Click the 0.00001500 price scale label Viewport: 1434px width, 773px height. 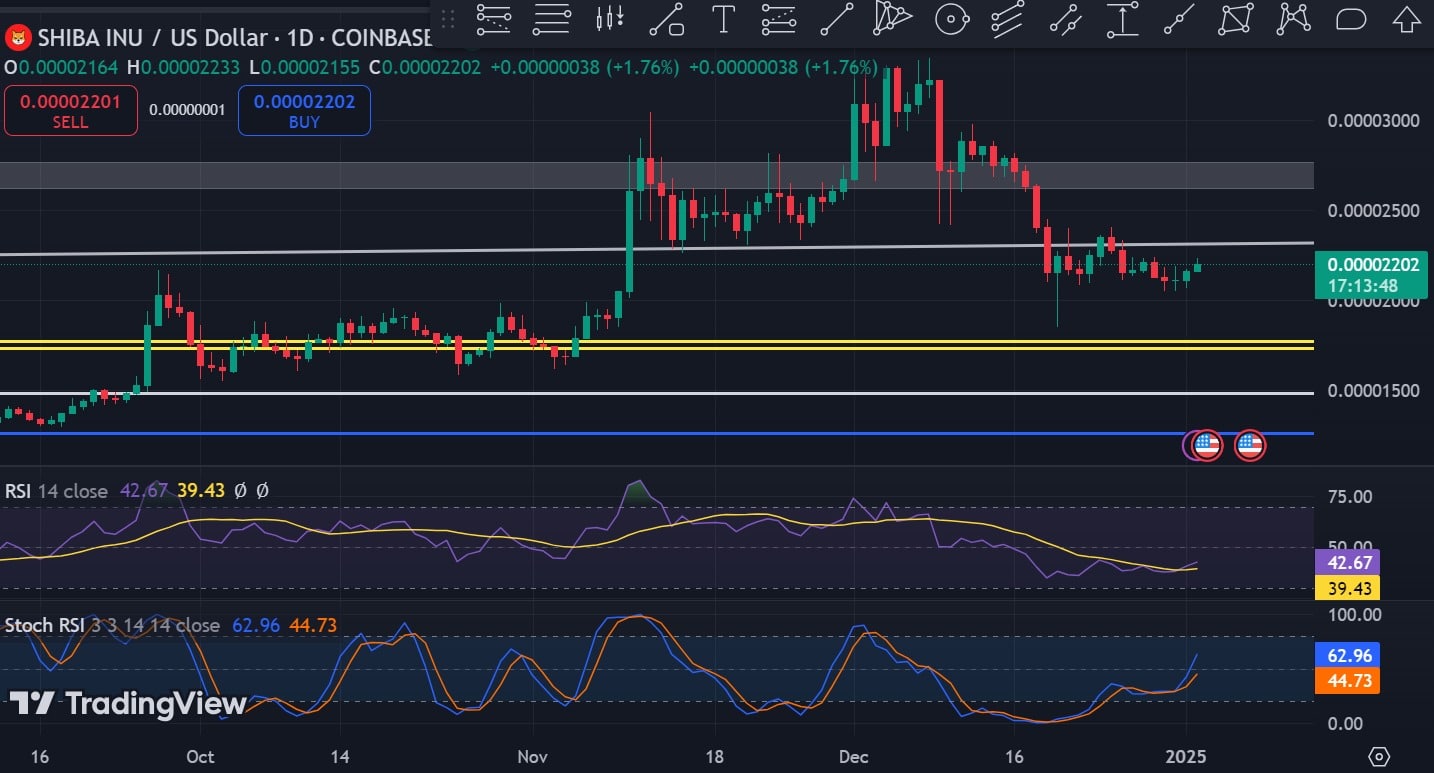click(x=1373, y=390)
